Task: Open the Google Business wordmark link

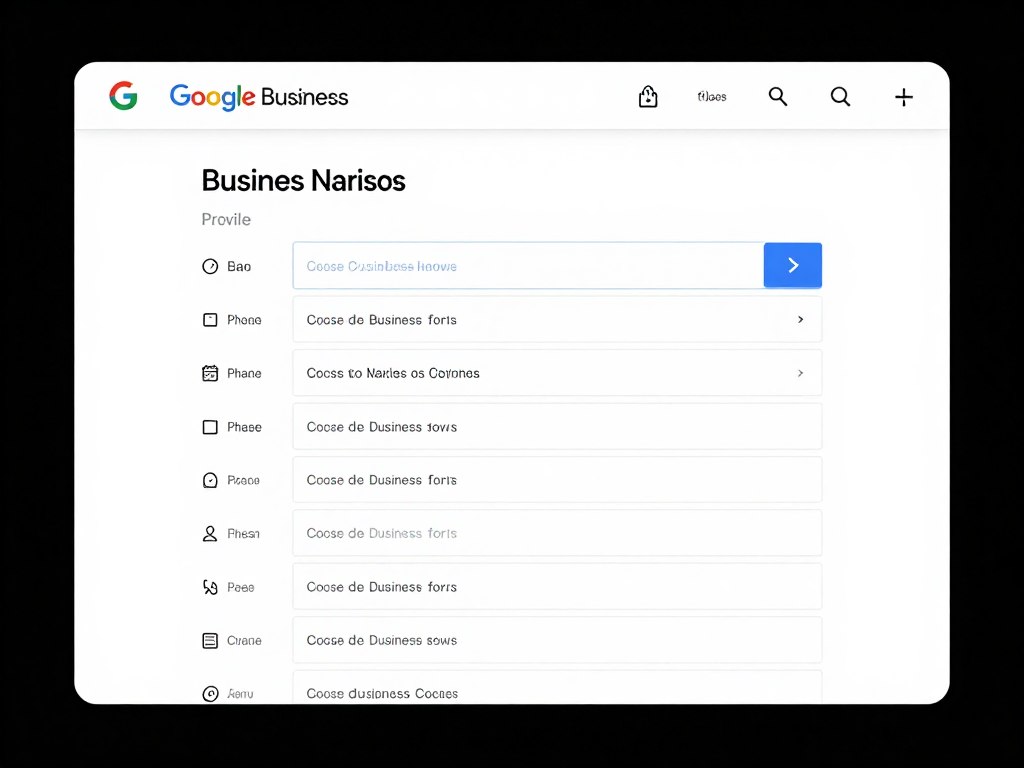Action: coord(259,97)
